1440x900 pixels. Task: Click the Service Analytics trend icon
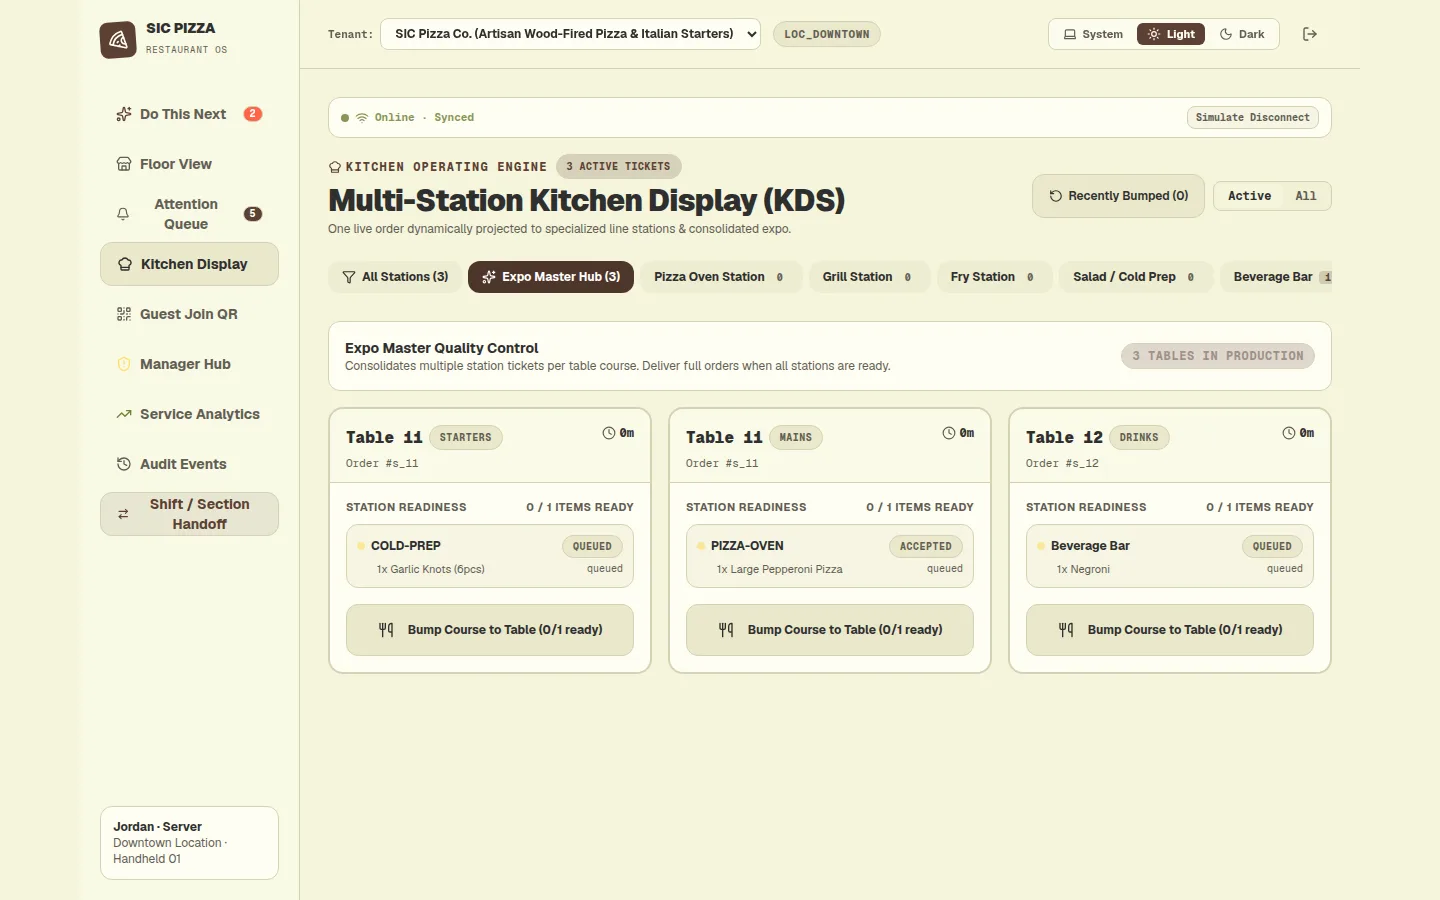point(124,414)
